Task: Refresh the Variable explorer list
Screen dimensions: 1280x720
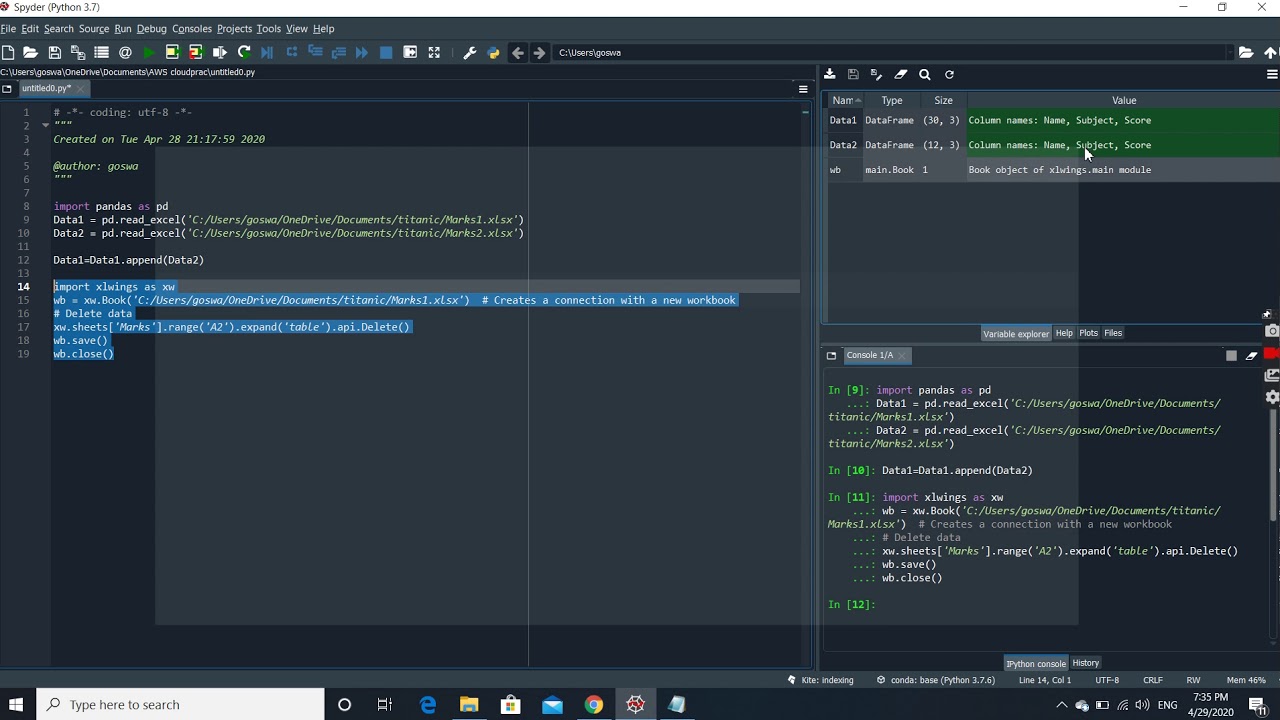Action: pyautogui.click(x=949, y=74)
